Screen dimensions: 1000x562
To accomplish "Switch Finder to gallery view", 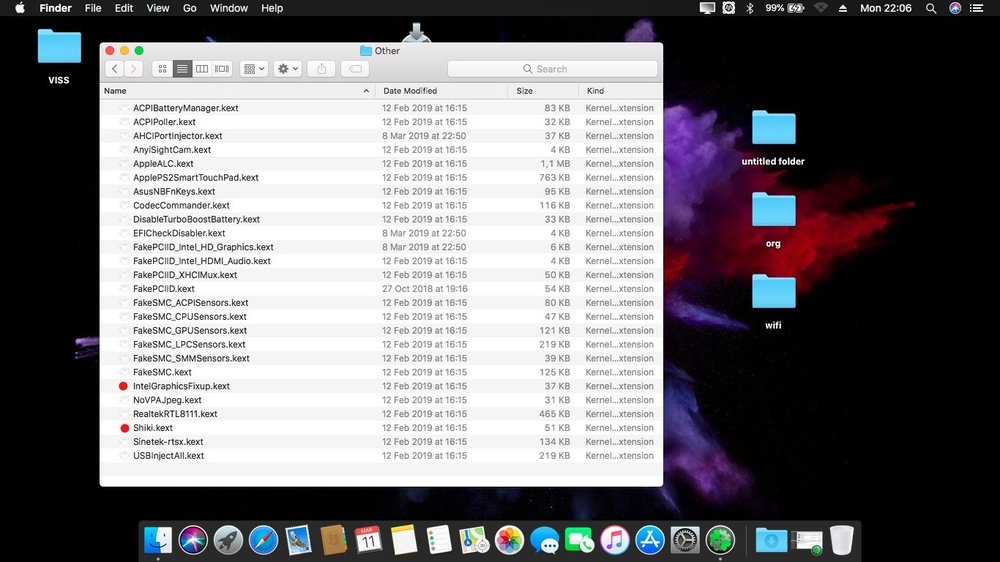I will 222,69.
